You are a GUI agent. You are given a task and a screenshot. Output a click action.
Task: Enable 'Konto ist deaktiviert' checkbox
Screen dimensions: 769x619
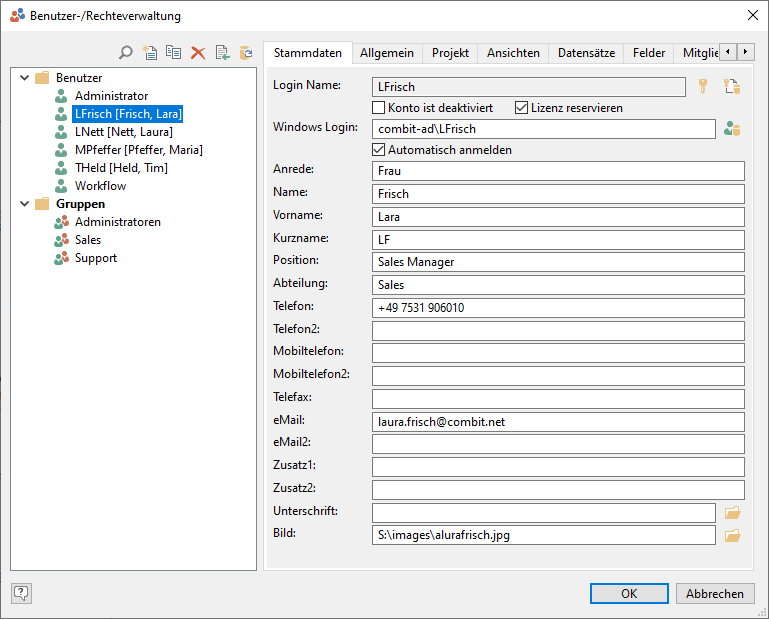tap(379, 108)
